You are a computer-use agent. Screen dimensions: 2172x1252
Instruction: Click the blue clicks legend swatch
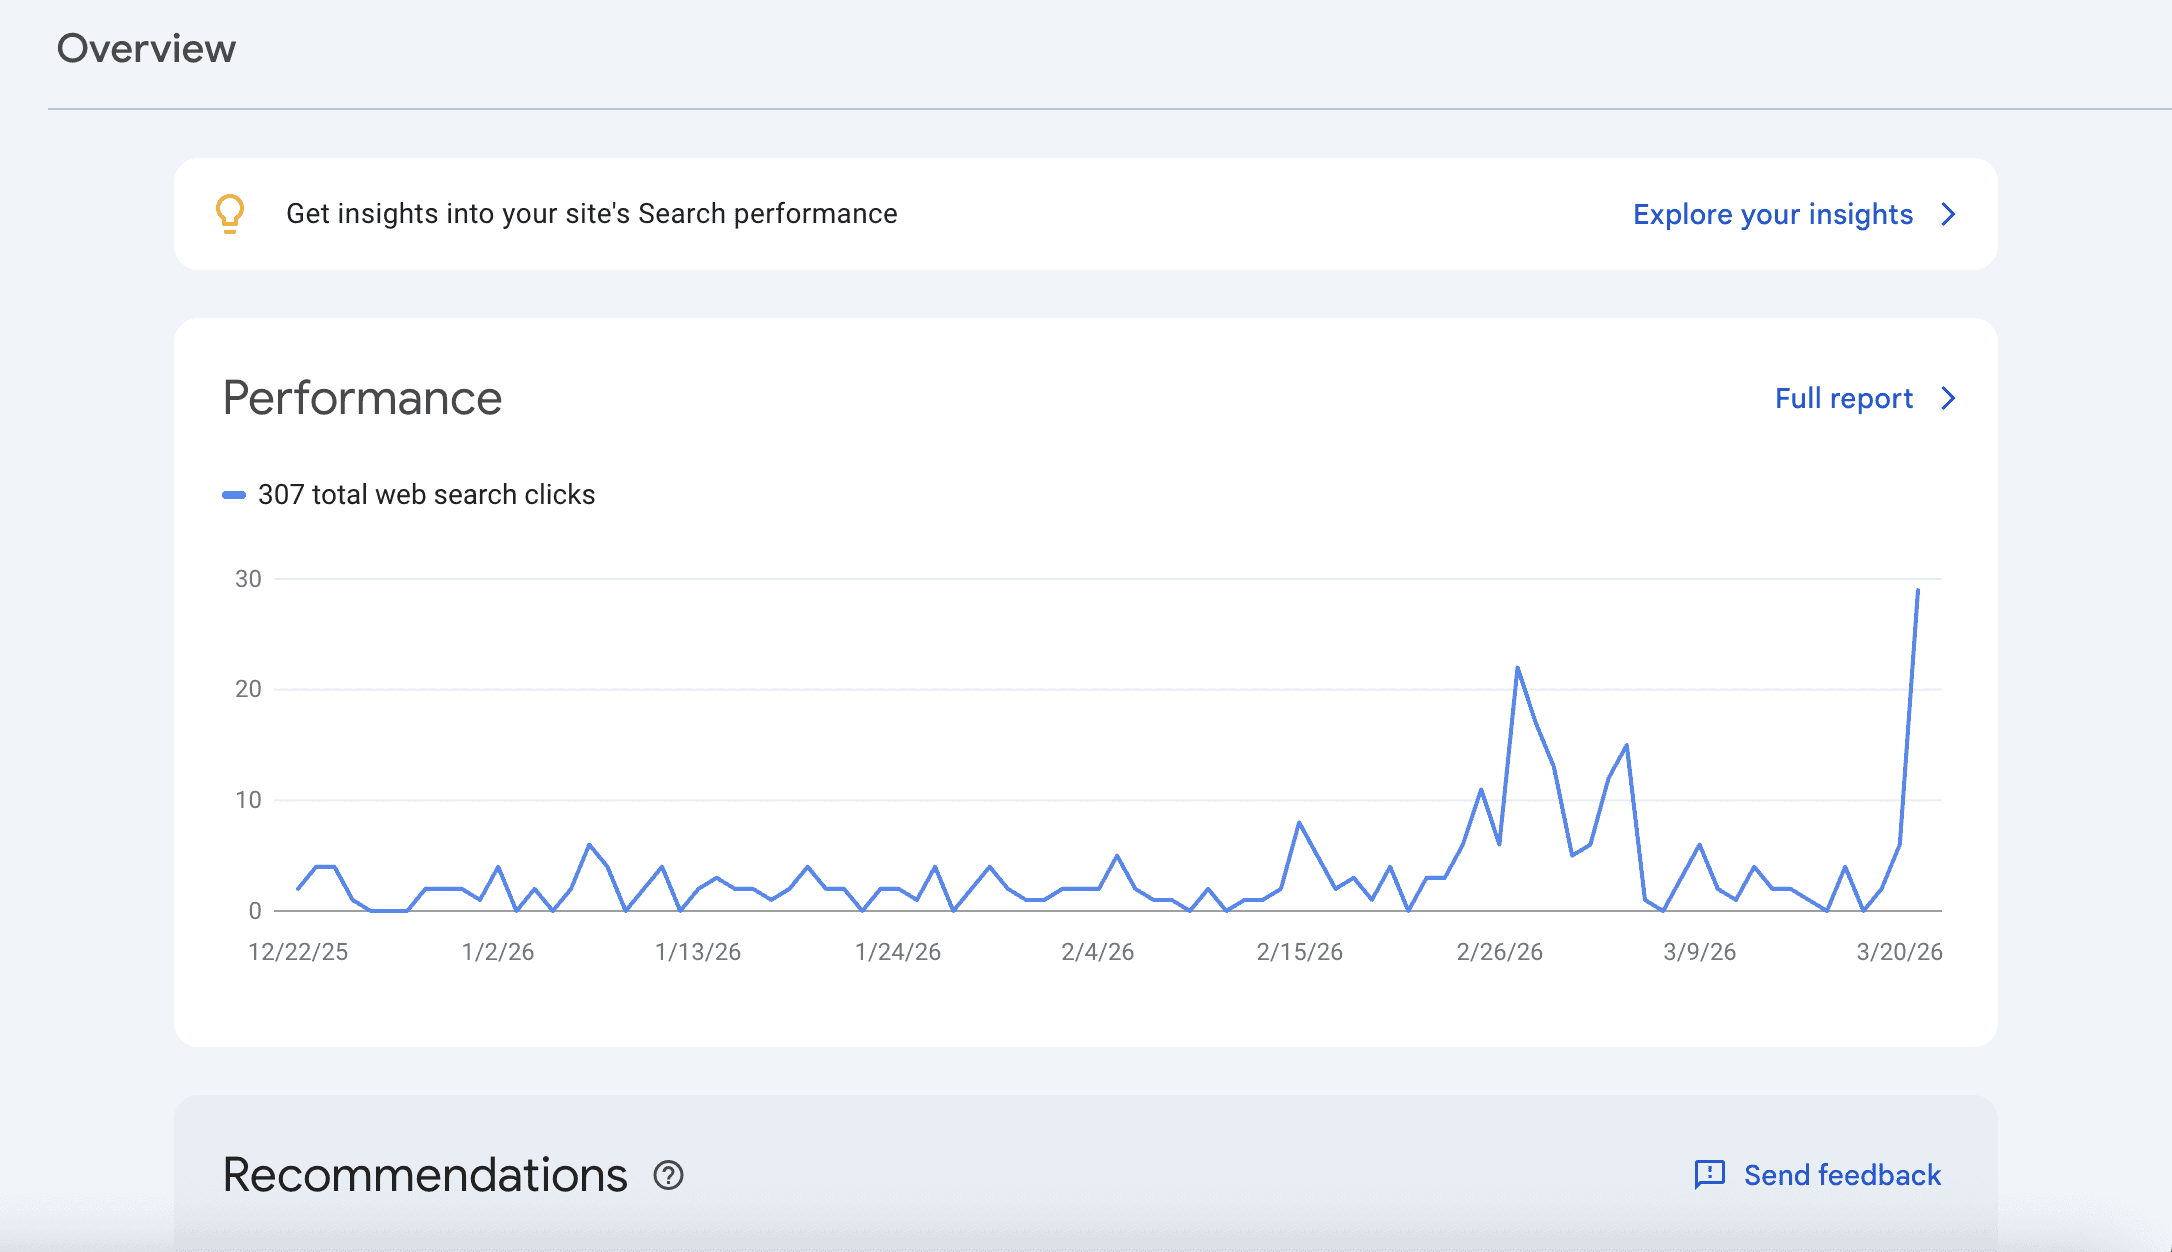(233, 495)
